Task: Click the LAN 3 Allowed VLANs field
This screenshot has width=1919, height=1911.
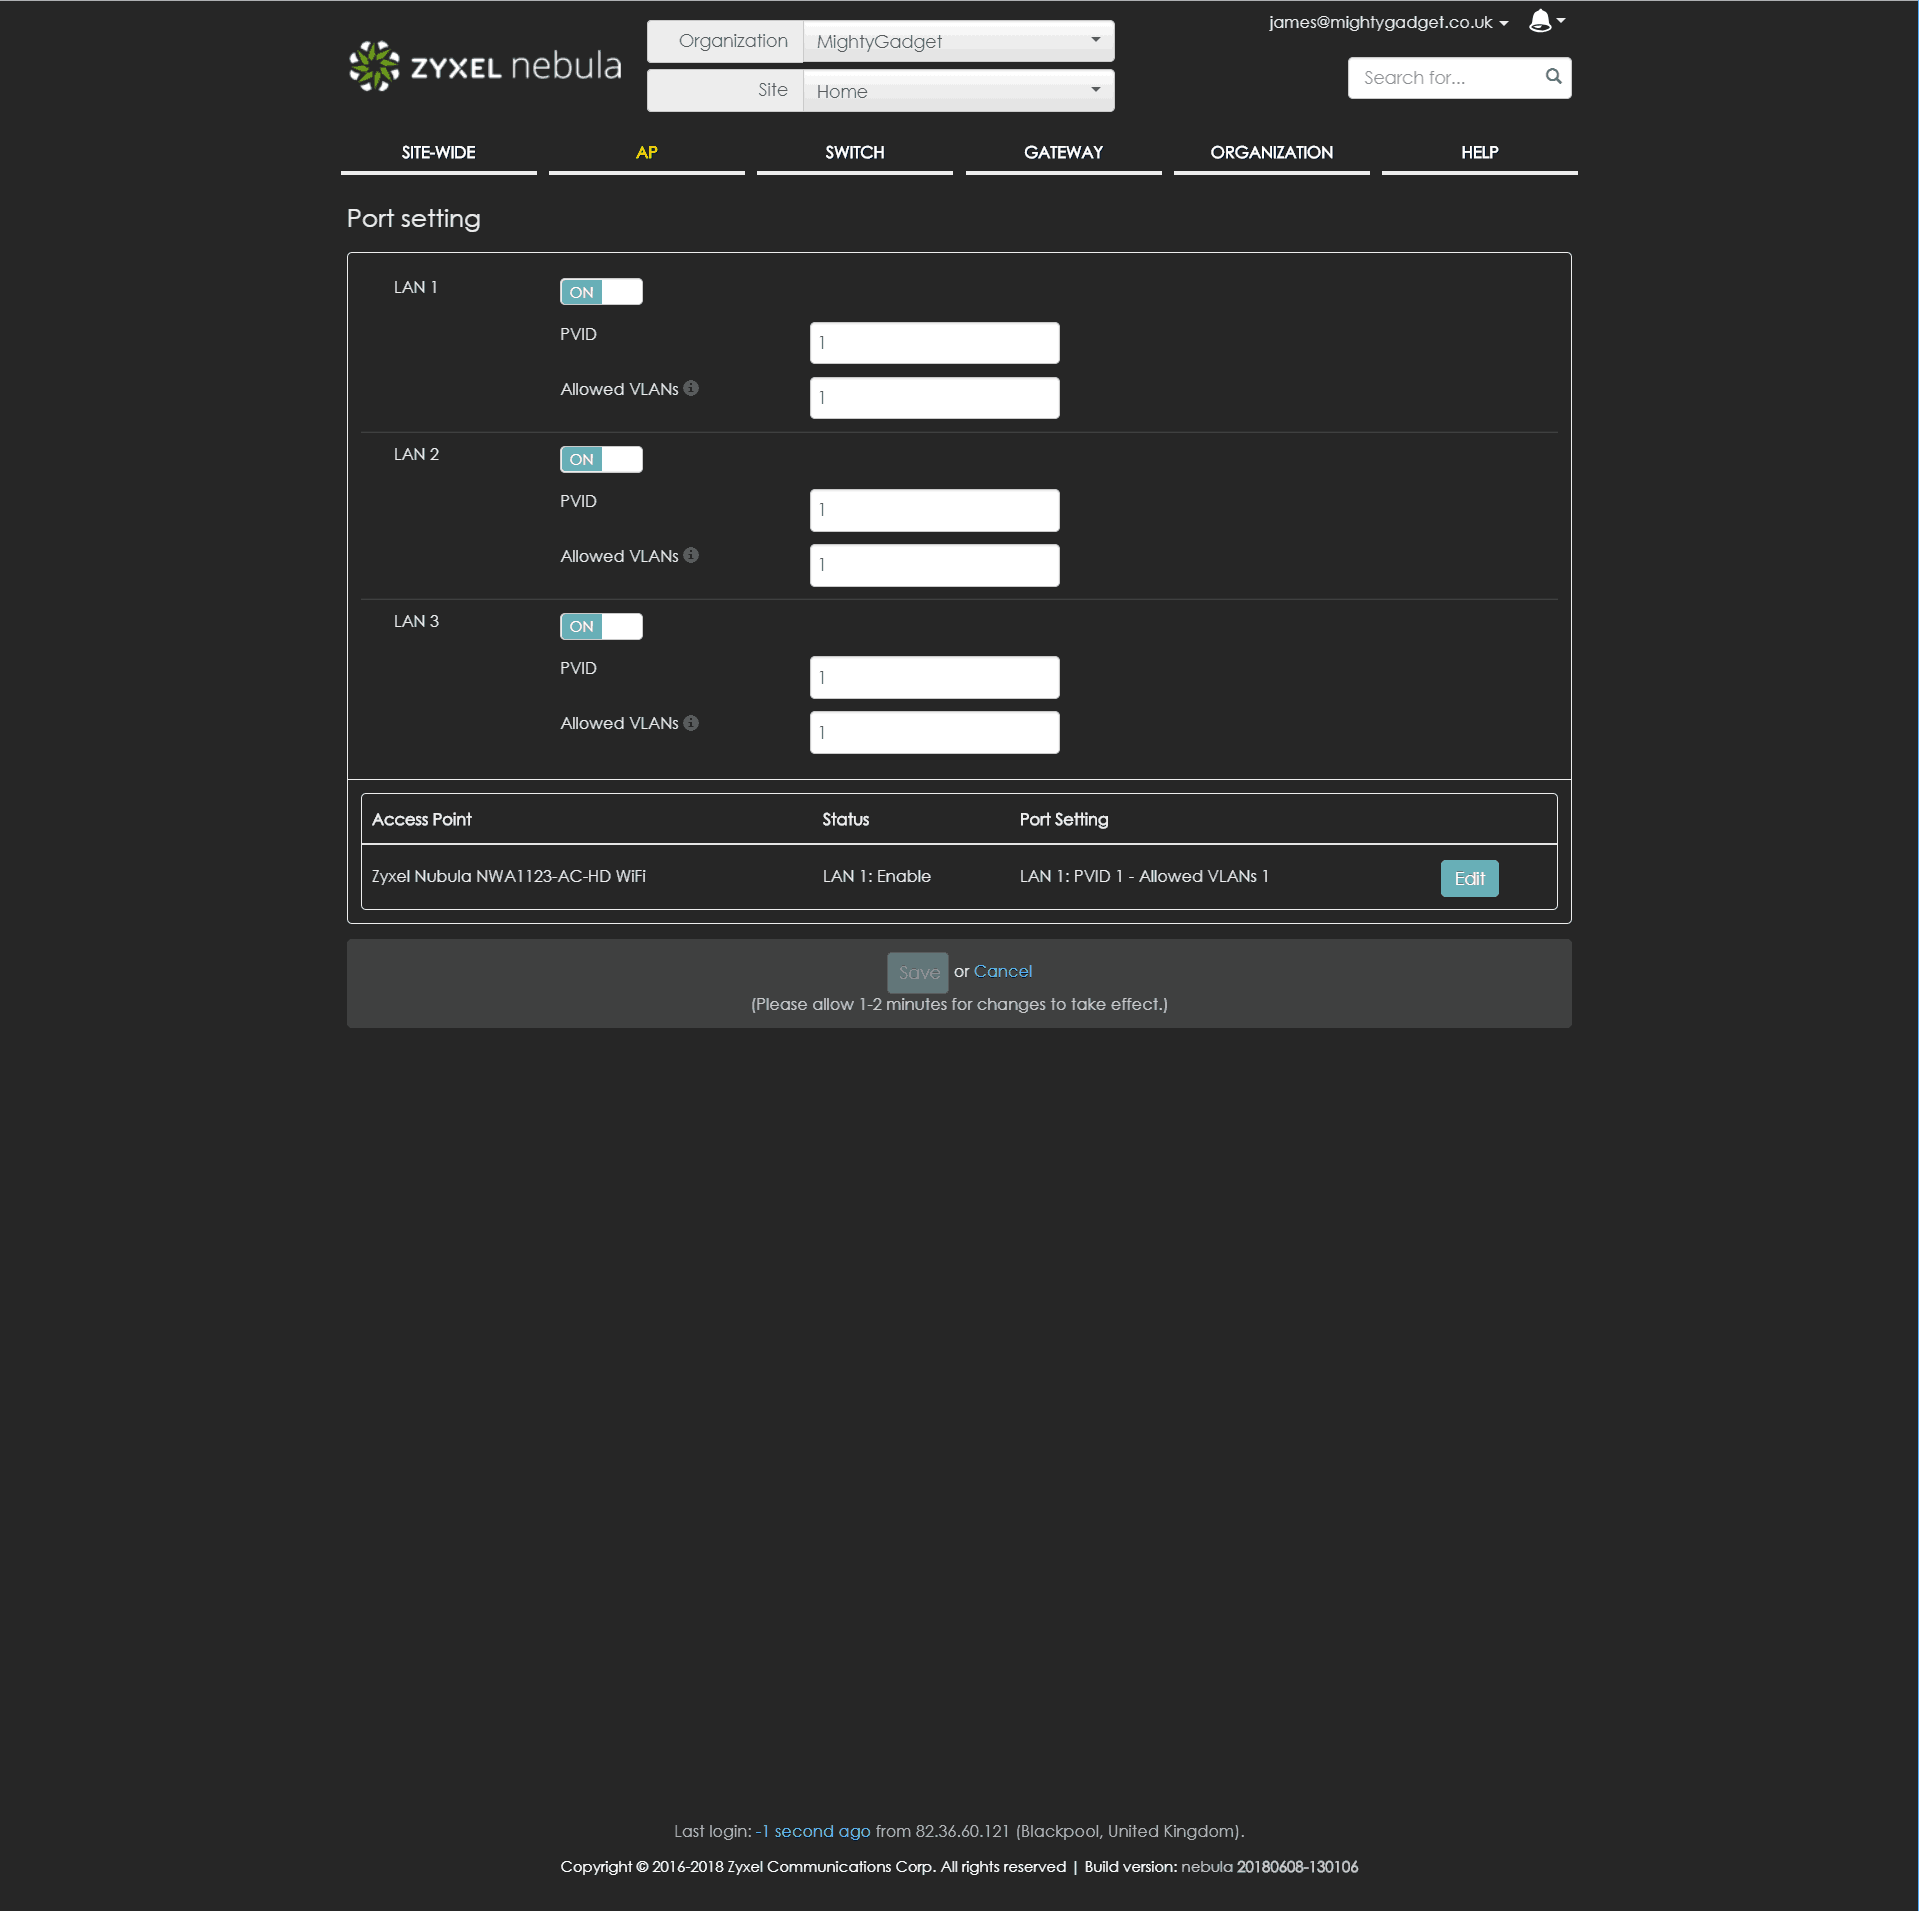Action: (x=934, y=733)
